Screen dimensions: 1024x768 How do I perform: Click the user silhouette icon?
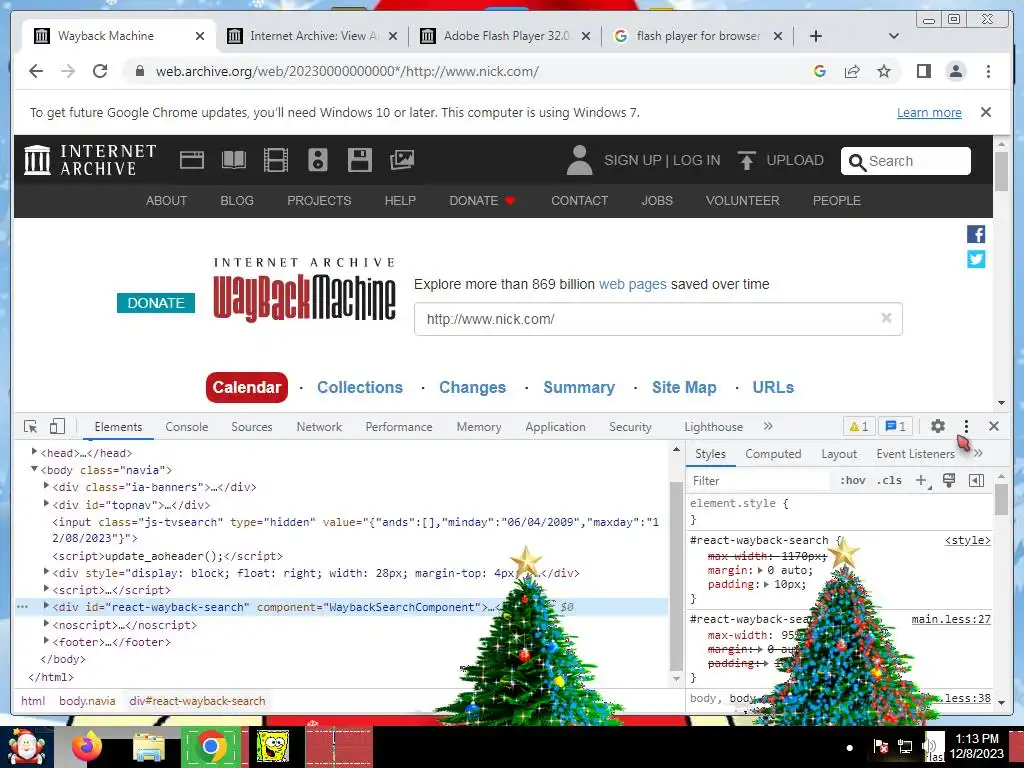point(579,161)
